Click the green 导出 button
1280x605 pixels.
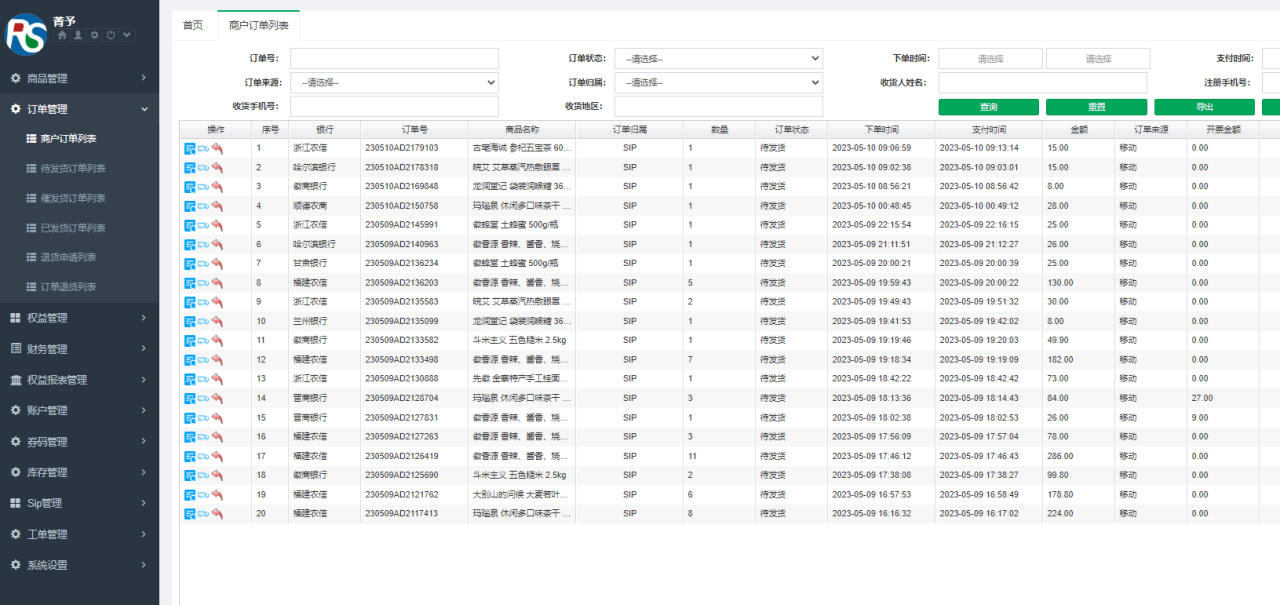pos(1204,107)
